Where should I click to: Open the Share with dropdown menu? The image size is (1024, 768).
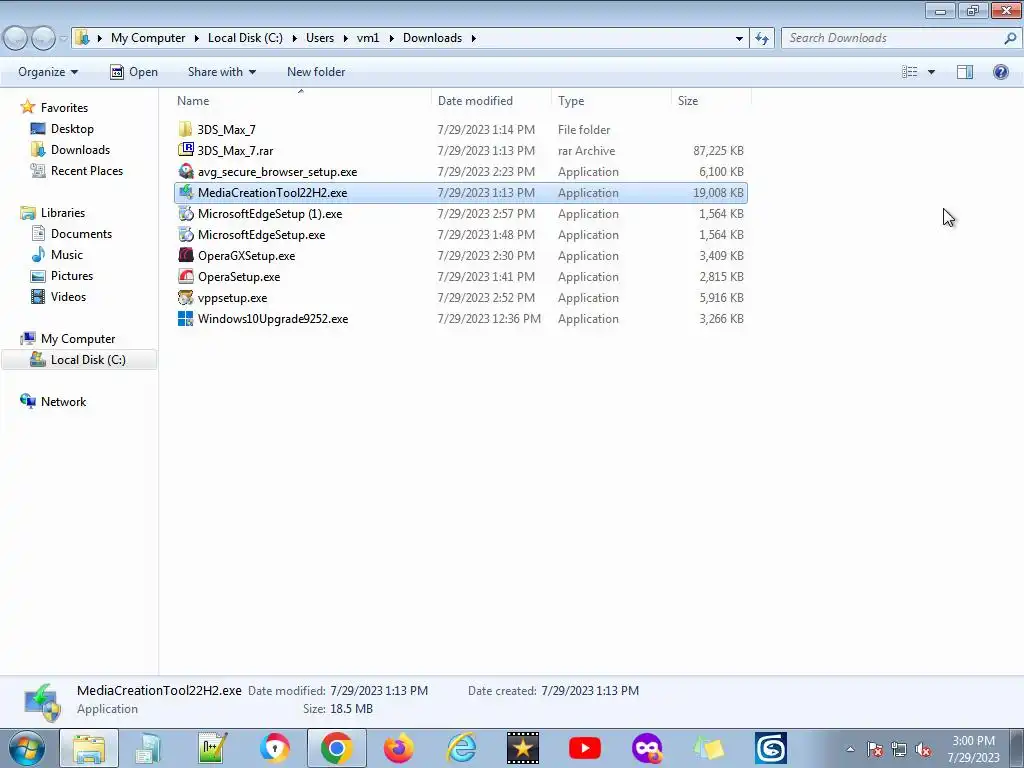221,72
